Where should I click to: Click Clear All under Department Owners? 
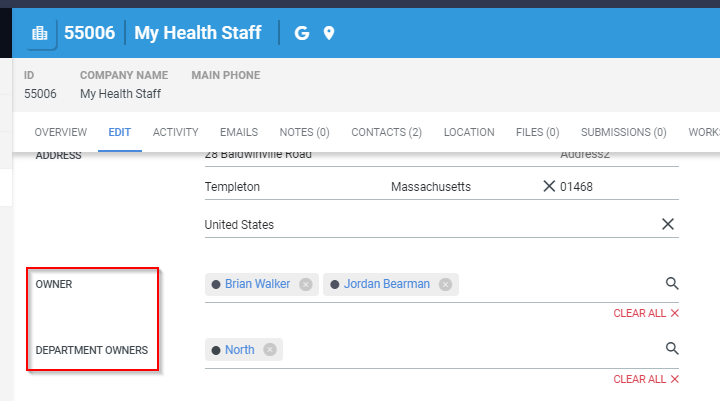point(646,380)
